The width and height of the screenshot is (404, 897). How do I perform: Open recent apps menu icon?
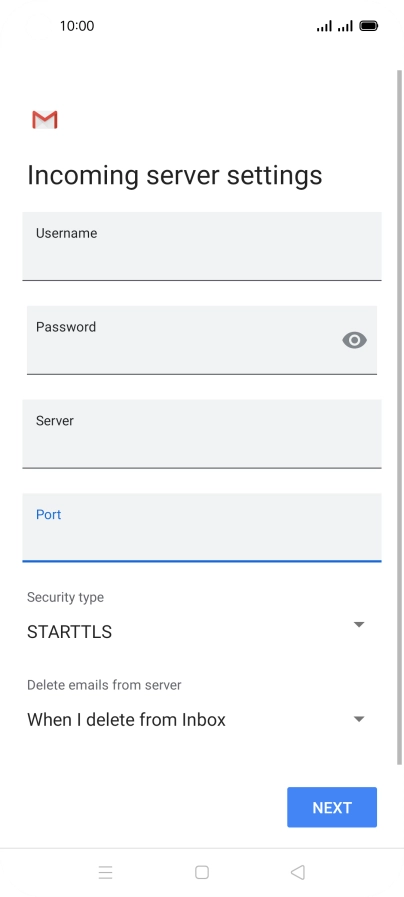(105, 872)
